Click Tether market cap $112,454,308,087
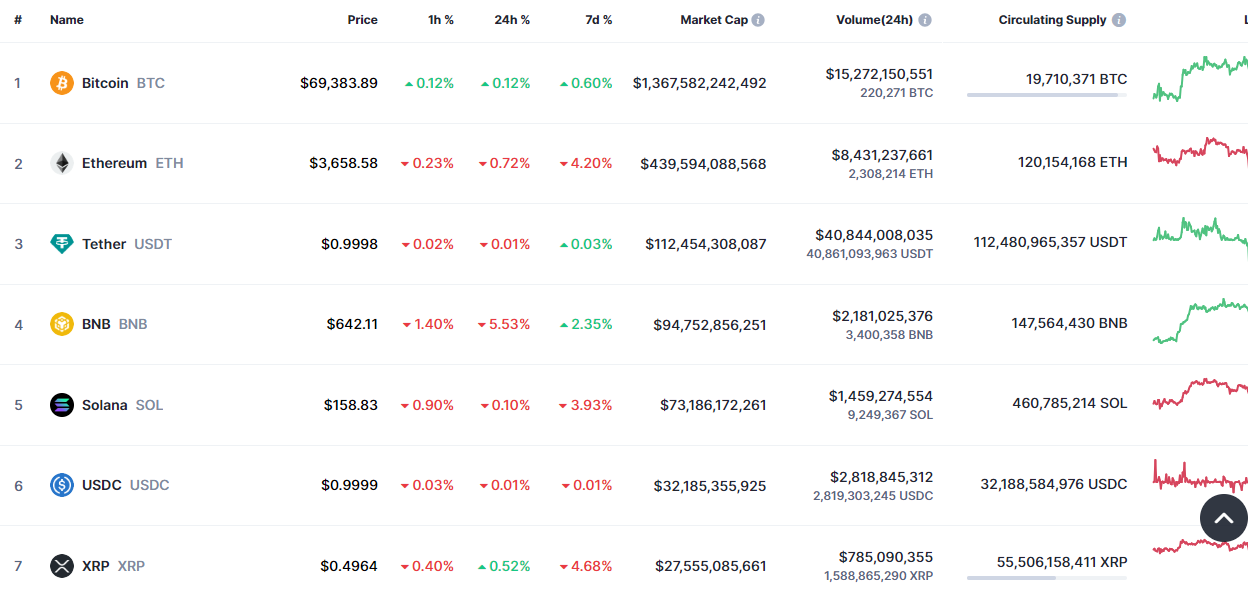This screenshot has height=590, width=1258. click(706, 244)
